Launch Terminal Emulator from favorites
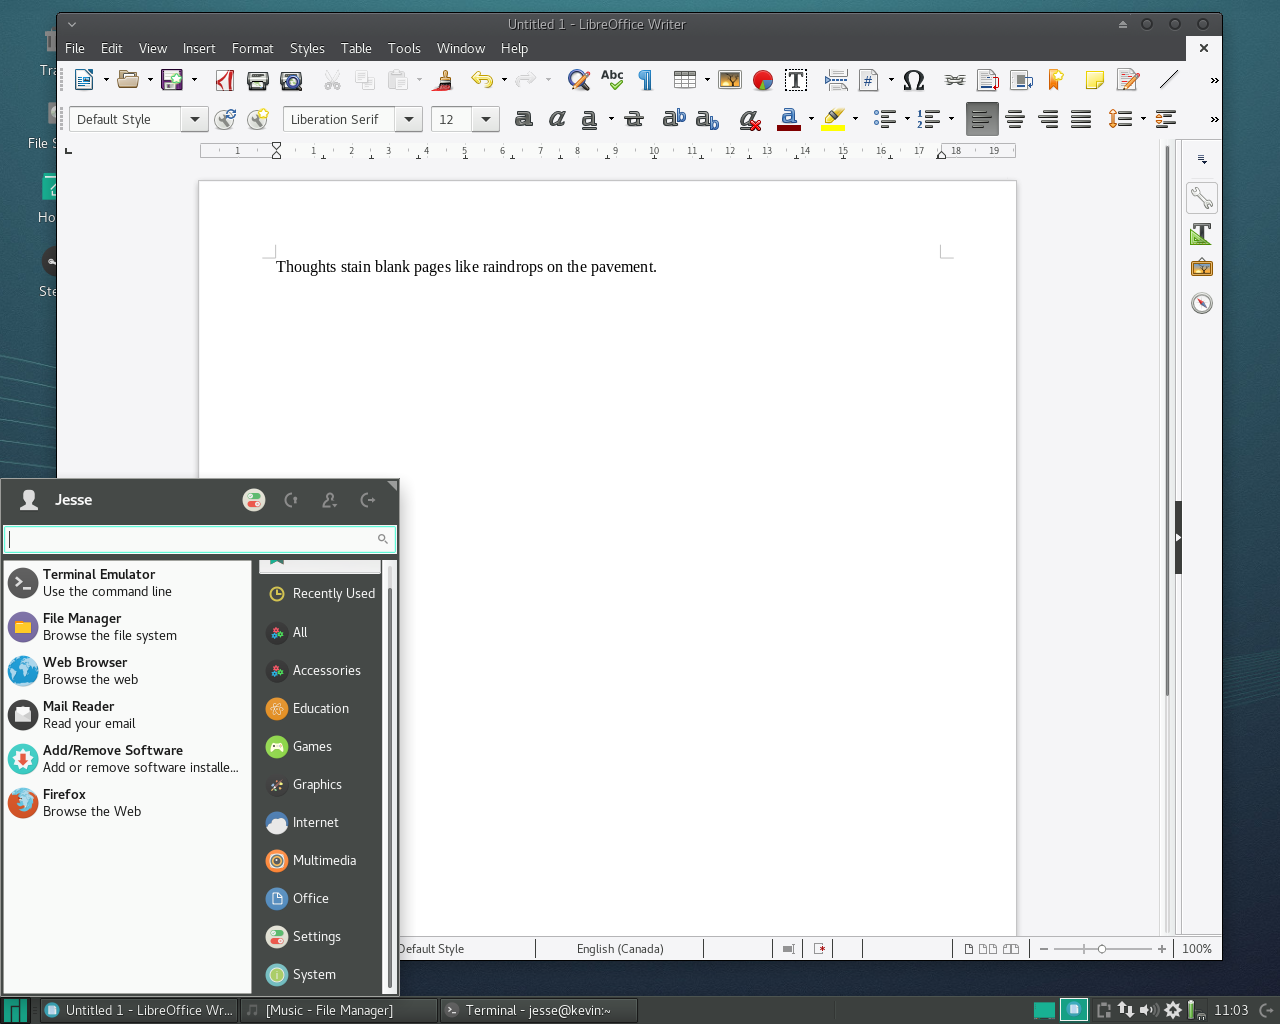1280x1024 pixels. (x=127, y=583)
